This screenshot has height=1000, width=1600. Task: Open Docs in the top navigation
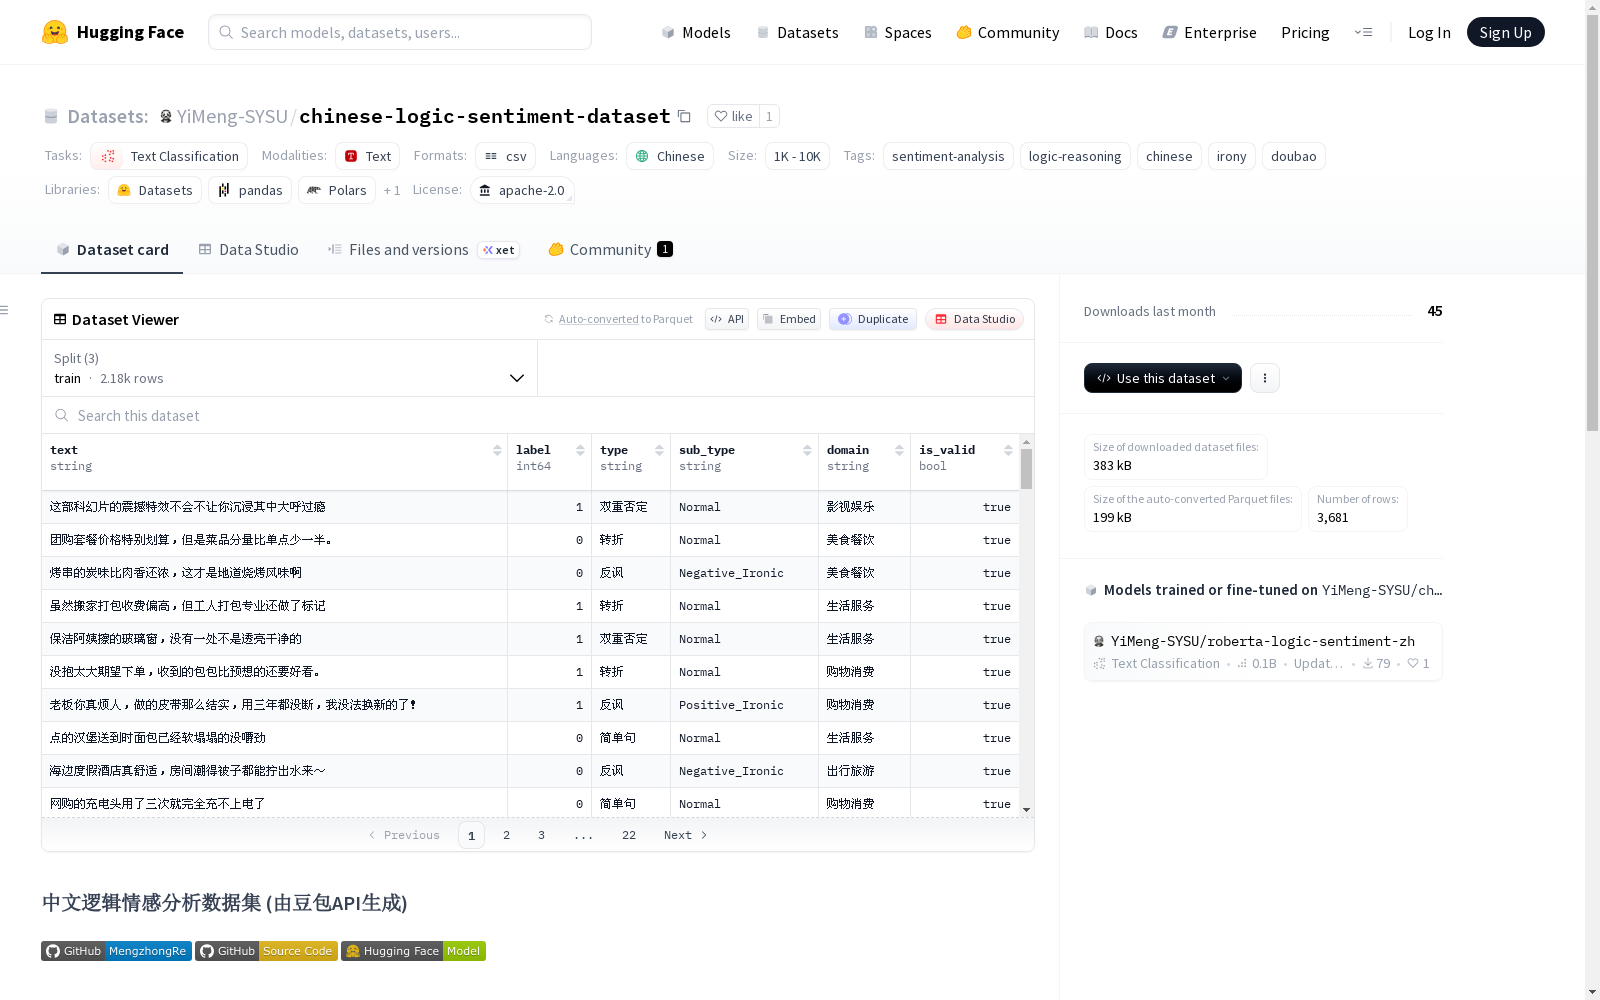click(x=1111, y=32)
